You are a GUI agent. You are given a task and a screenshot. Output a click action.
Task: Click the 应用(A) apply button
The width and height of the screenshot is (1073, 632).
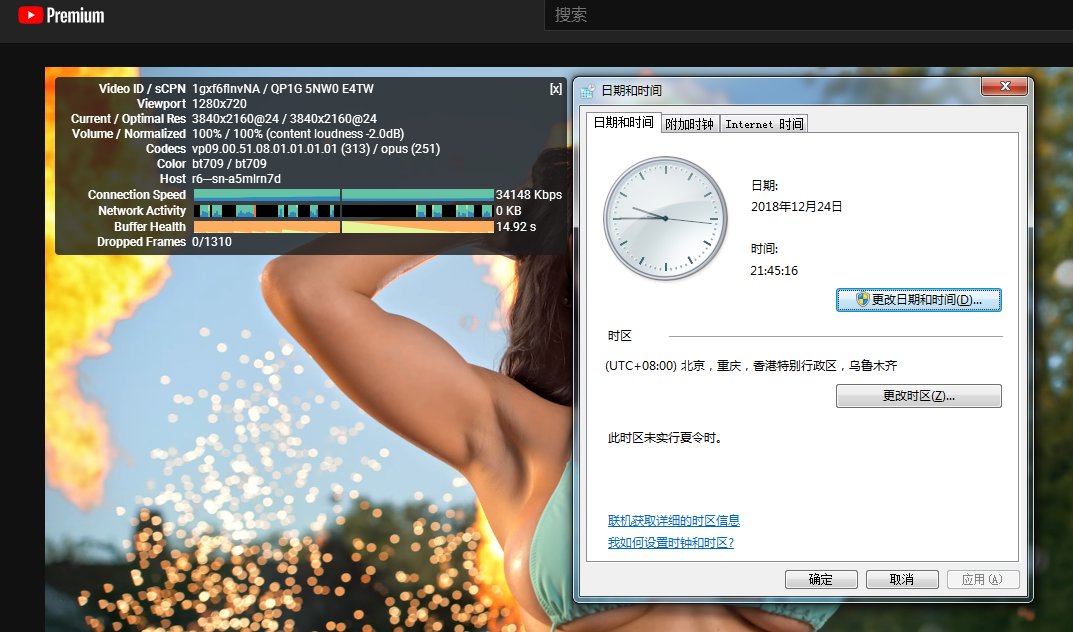tap(981, 580)
